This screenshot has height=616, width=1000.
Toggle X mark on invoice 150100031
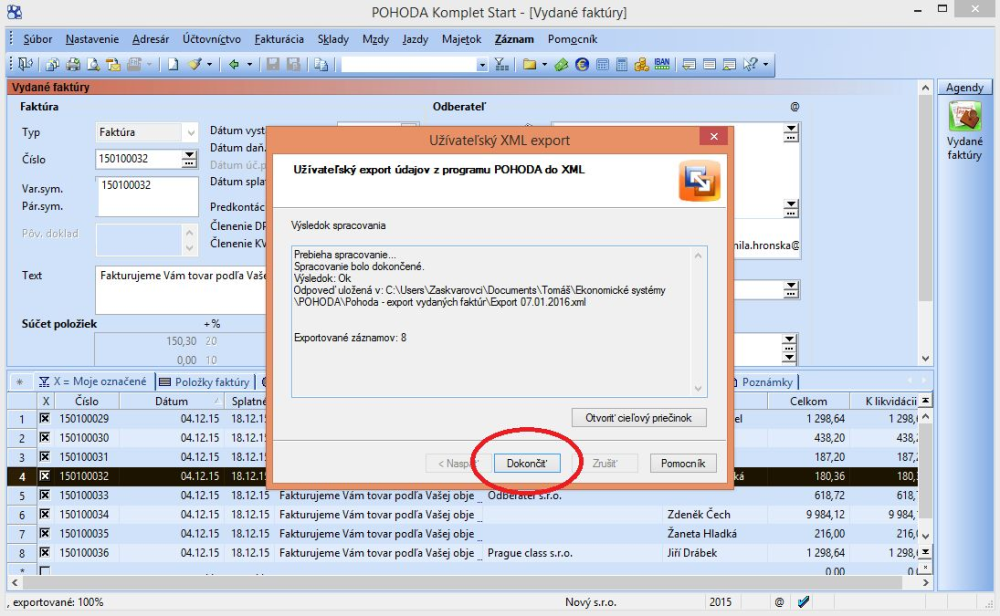coord(45,457)
